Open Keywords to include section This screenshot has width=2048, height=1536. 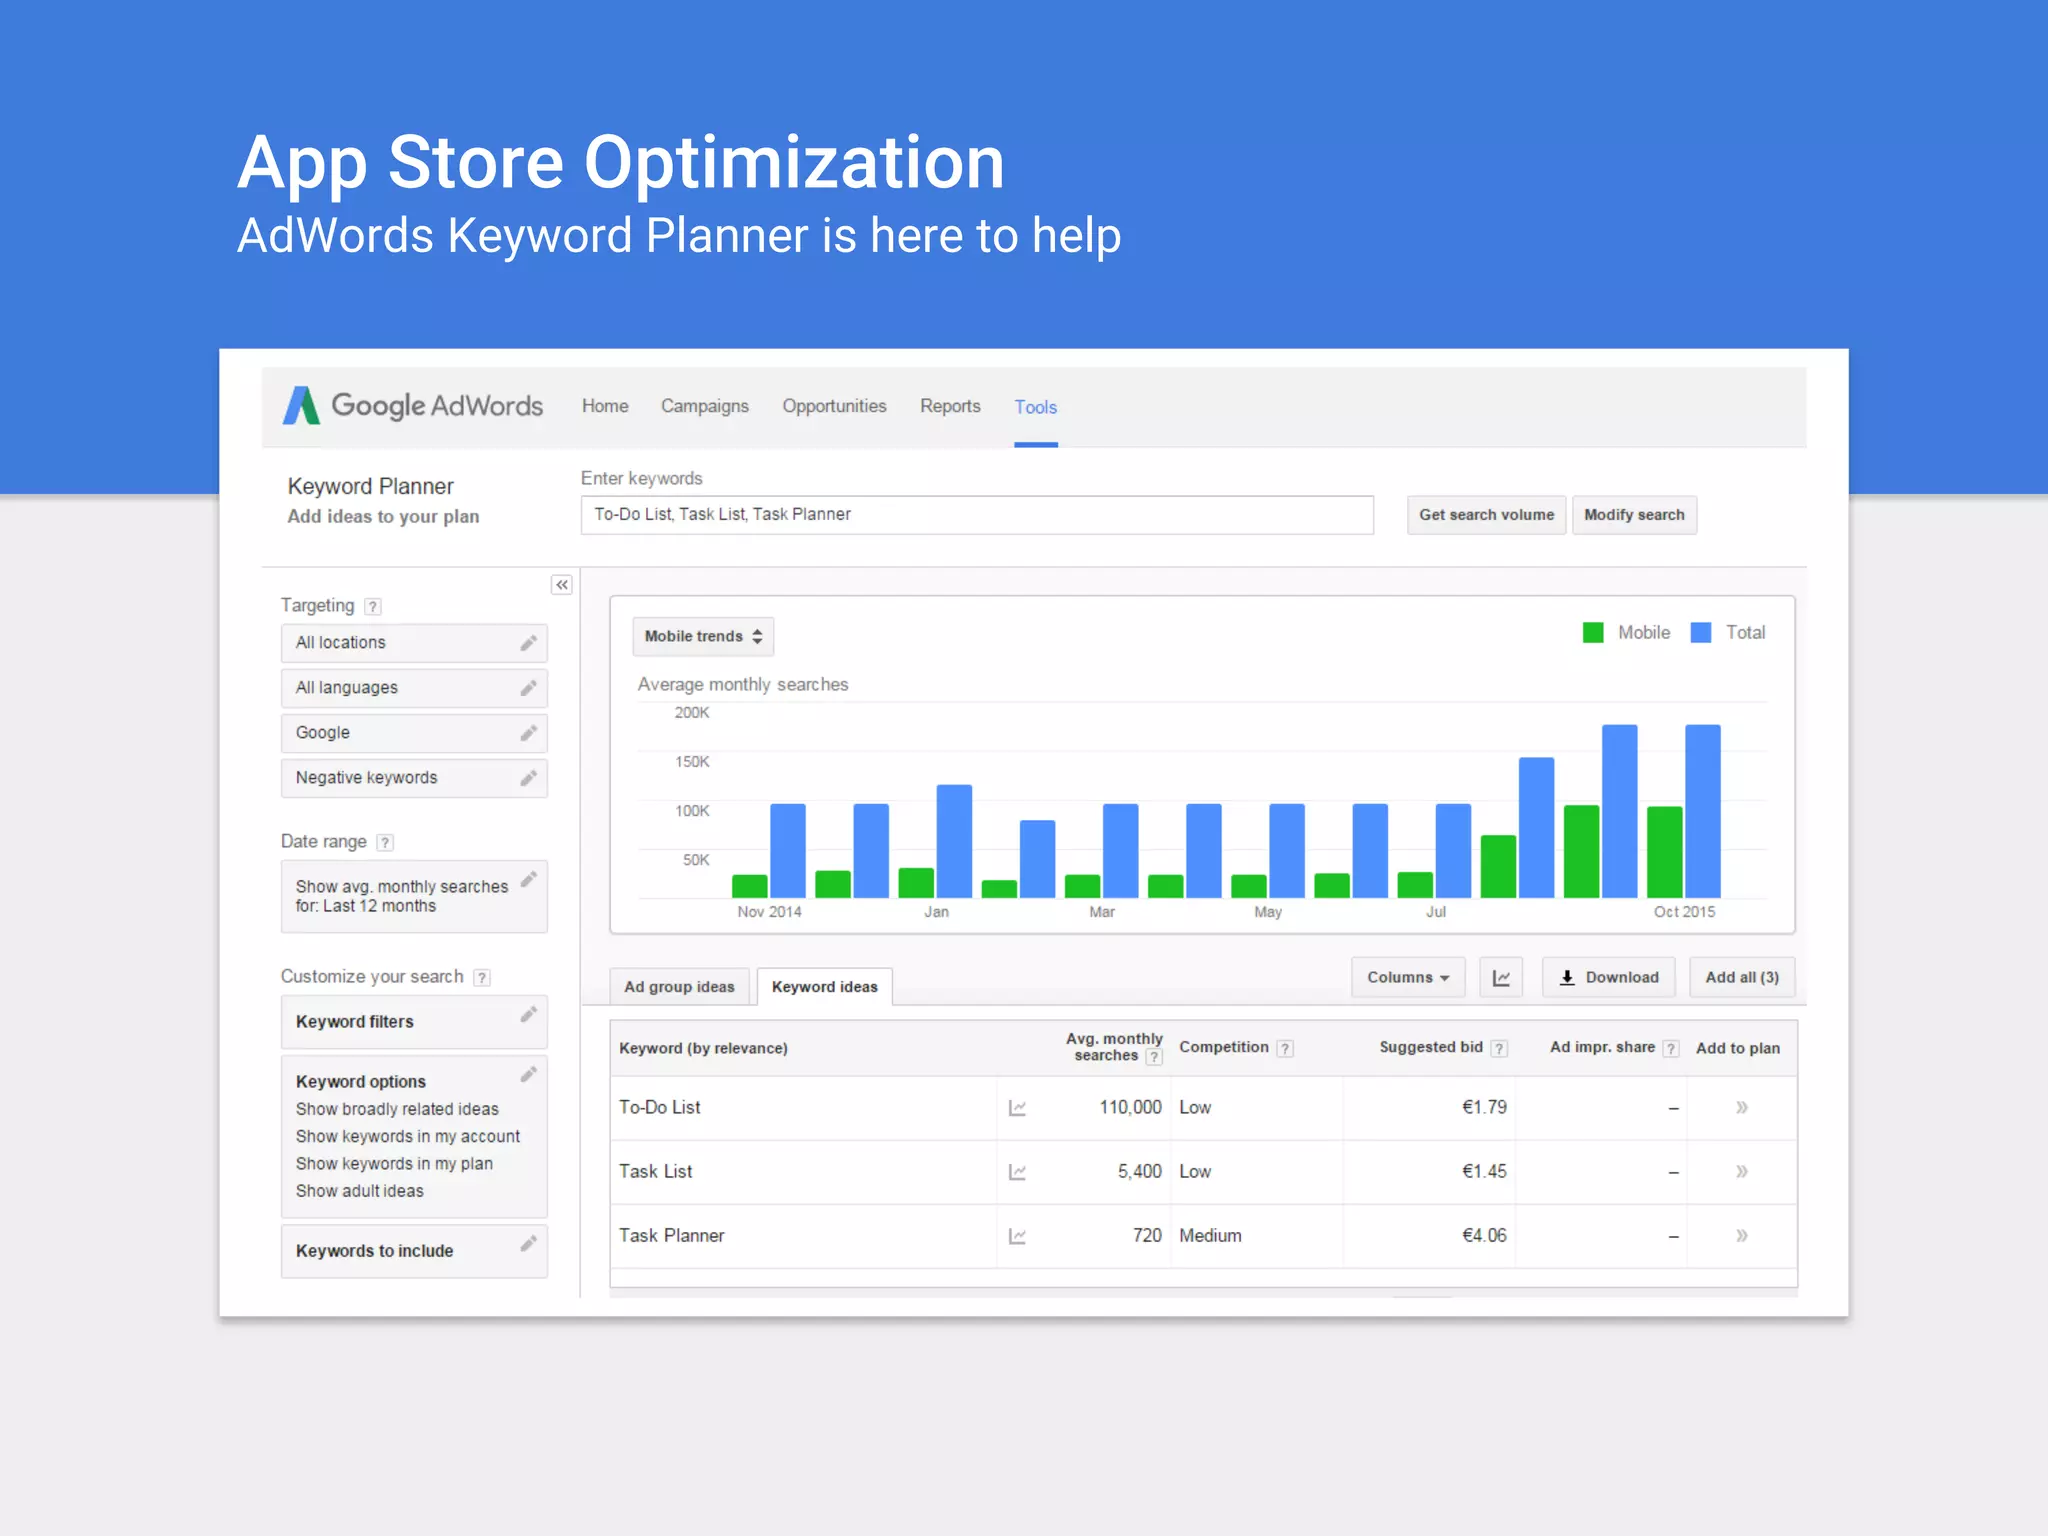coord(414,1251)
